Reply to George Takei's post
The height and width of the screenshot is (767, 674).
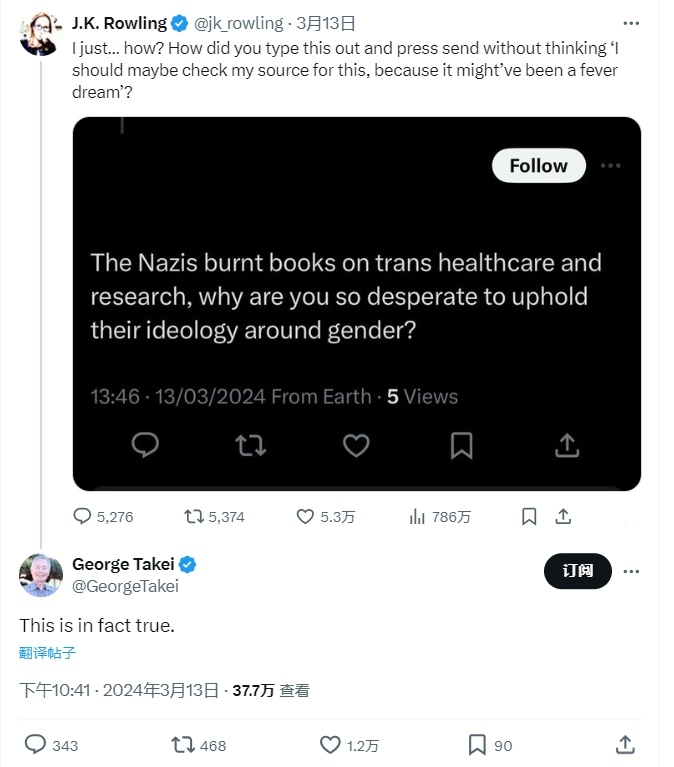tap(35, 744)
